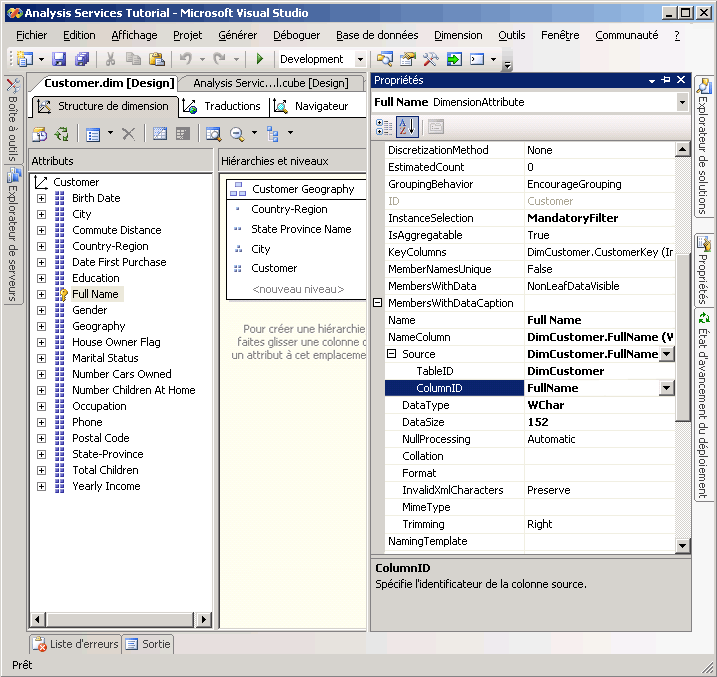Toggle auto-hide pin on Propriétés panel
Viewport: 717px width, 677px height.
point(666,80)
